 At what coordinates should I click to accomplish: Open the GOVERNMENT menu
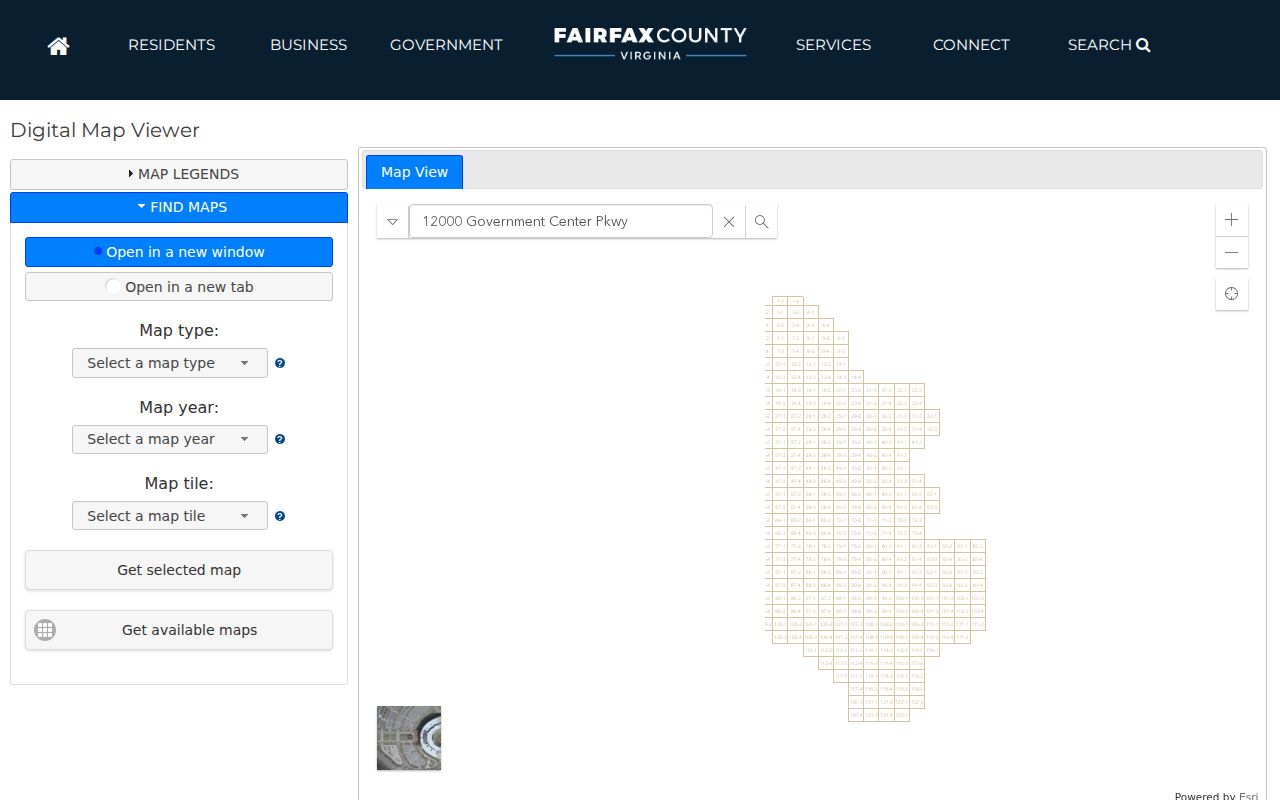(446, 45)
